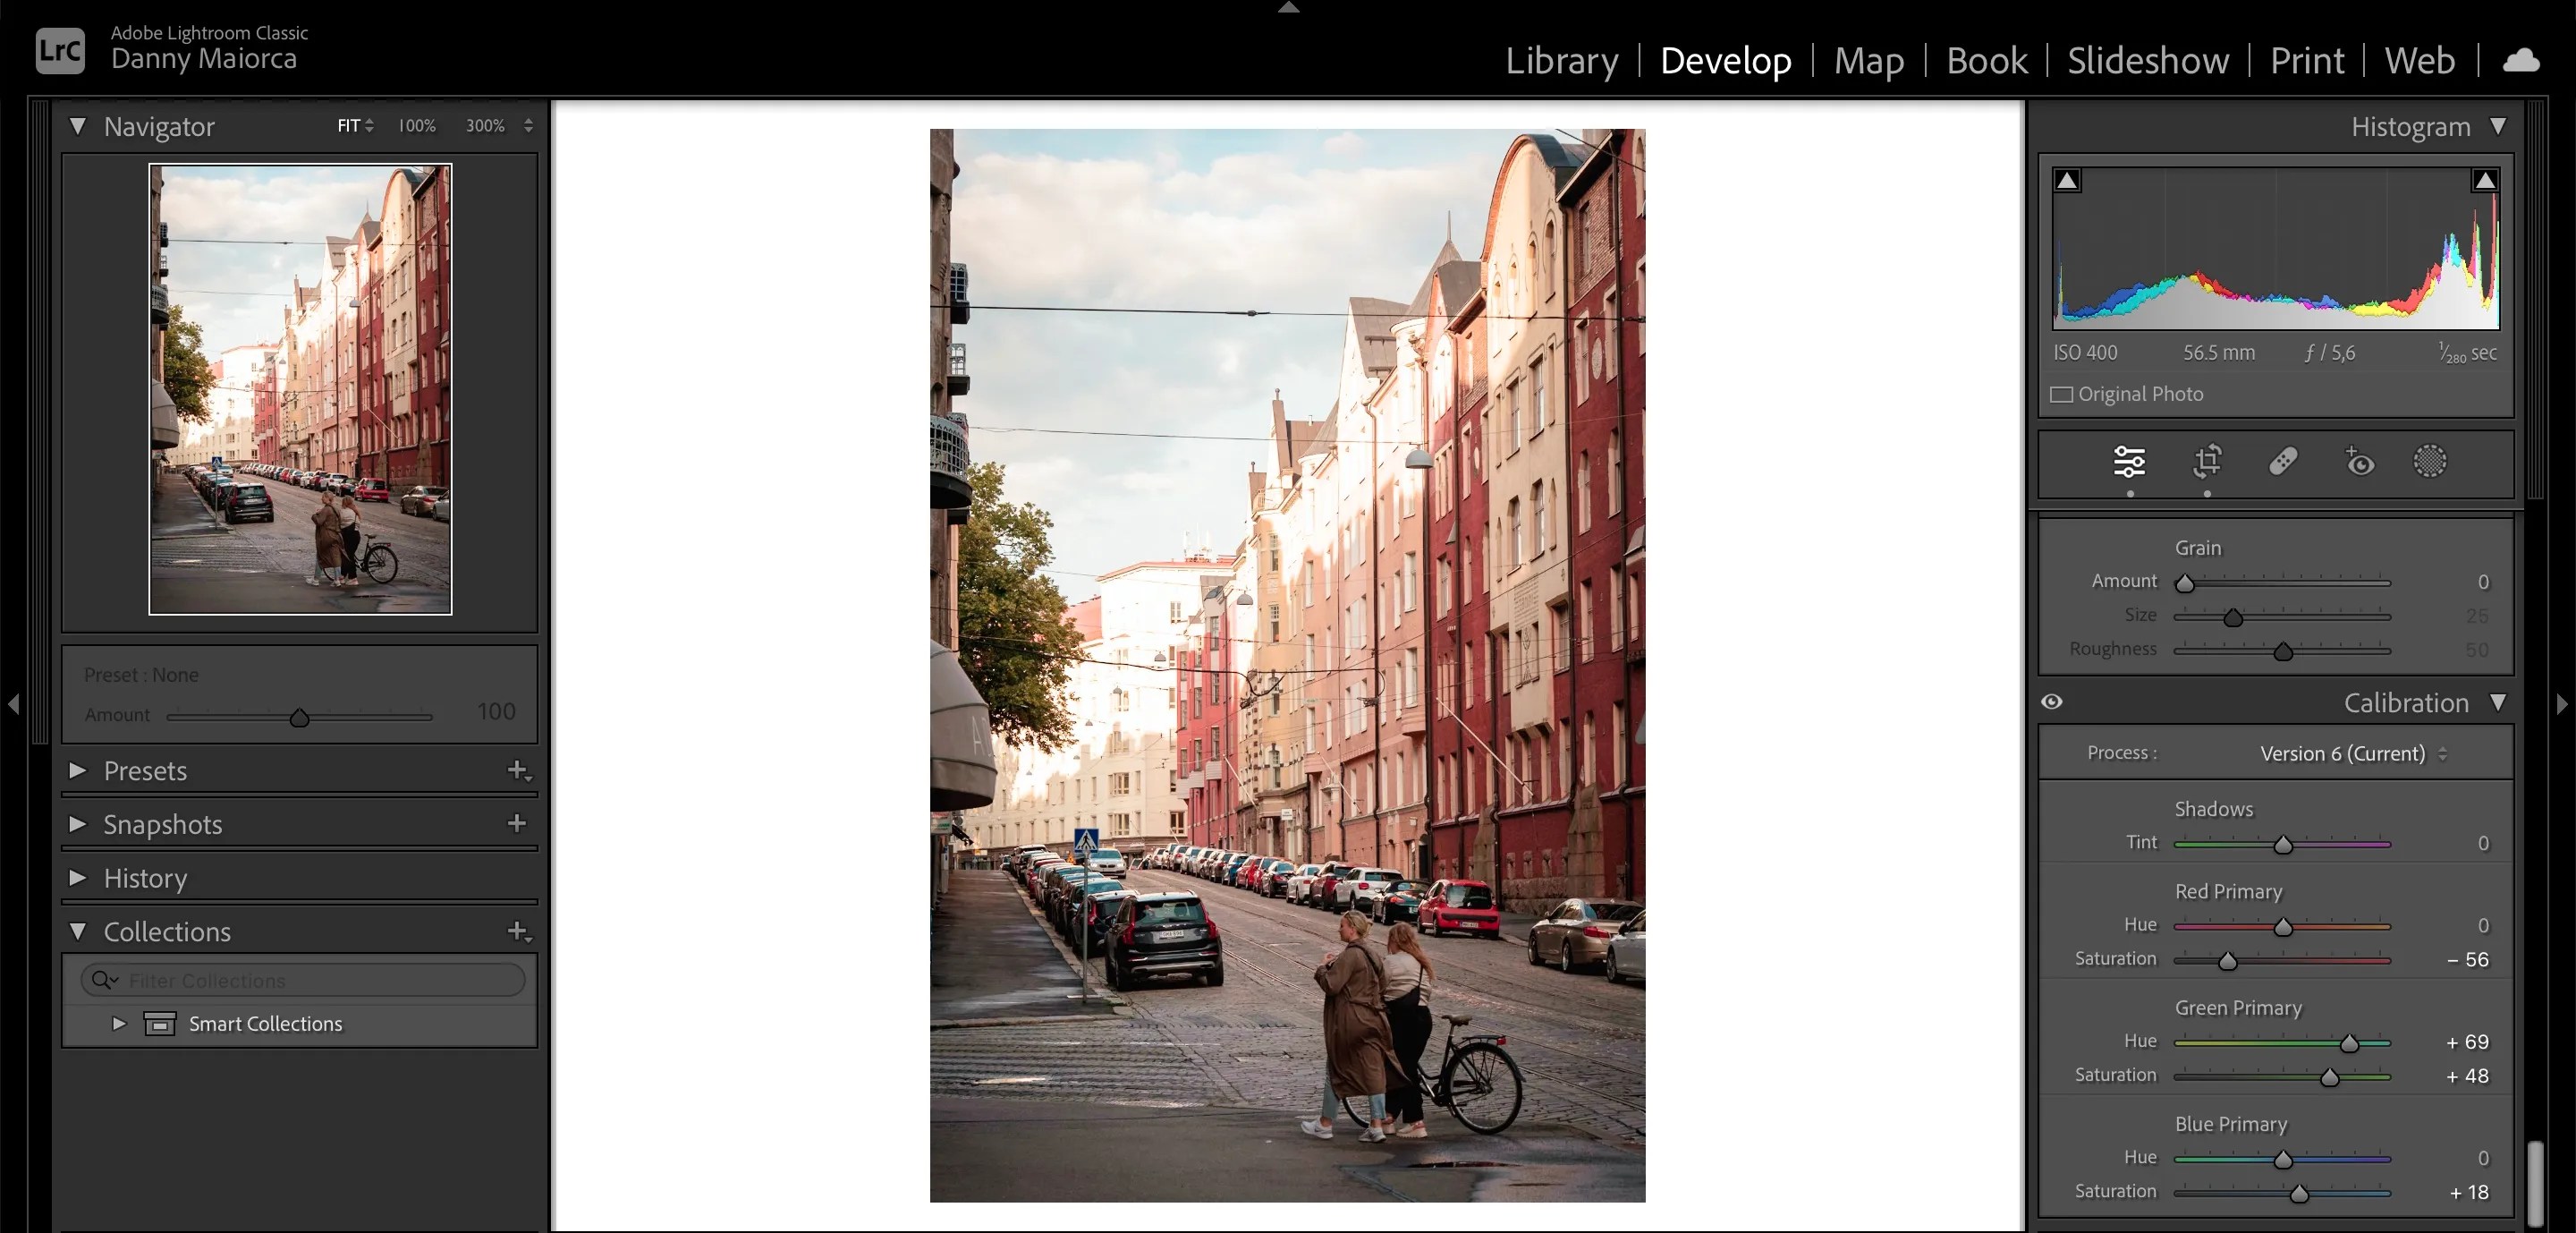Open the Healing (spot removal) tool

[2284, 462]
